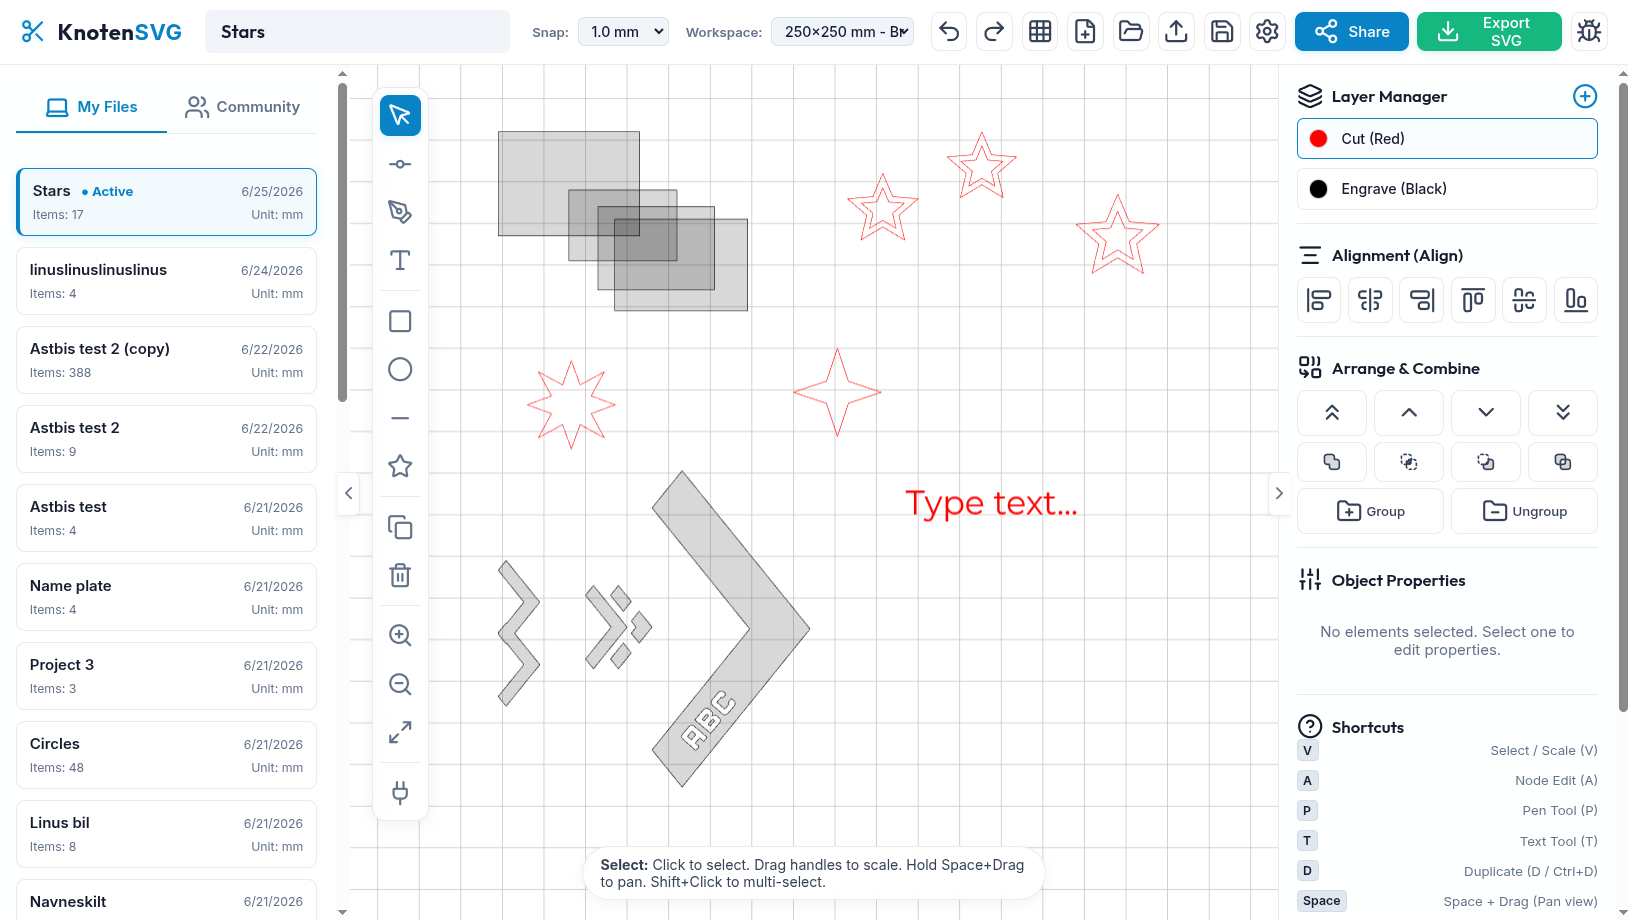Click the Type text... element on canvas
Screen dimensions: 1628x920
pos(991,503)
